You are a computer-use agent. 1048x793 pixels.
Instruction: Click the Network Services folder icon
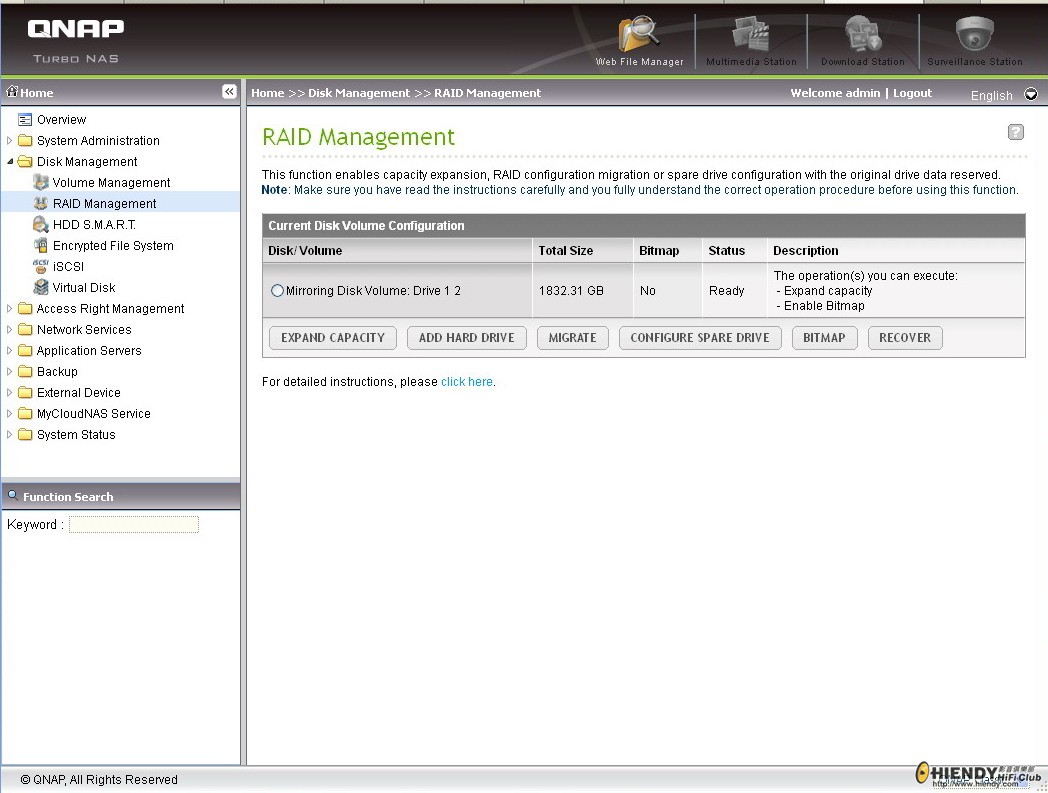25,329
